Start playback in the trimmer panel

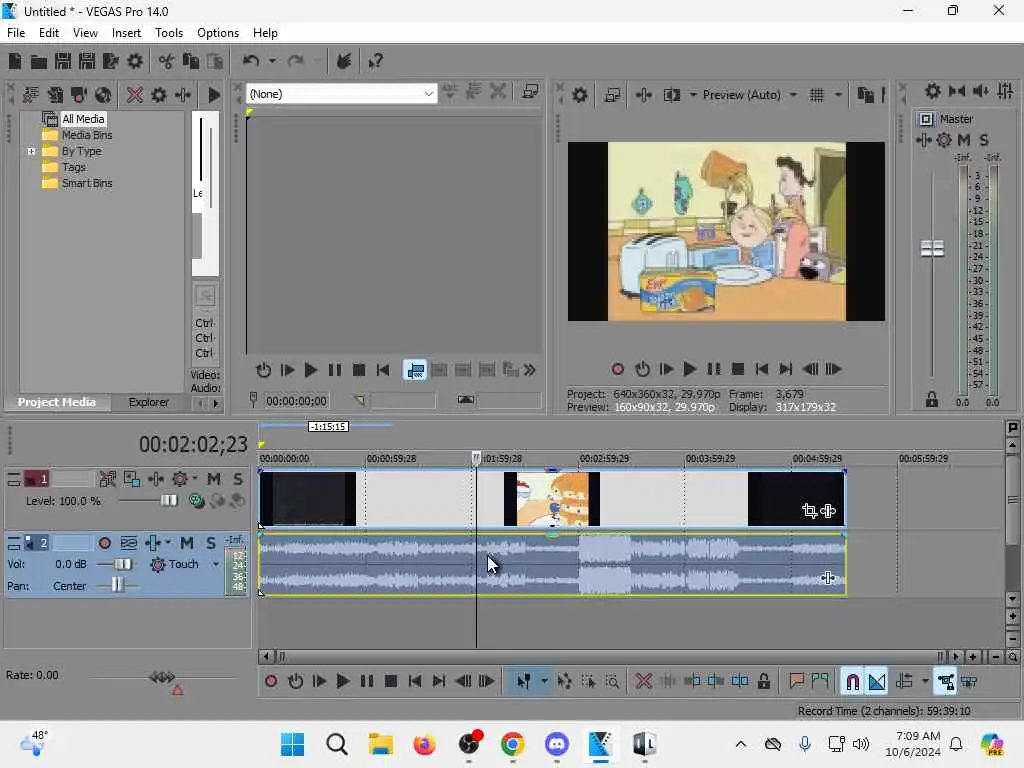pyautogui.click(x=311, y=370)
